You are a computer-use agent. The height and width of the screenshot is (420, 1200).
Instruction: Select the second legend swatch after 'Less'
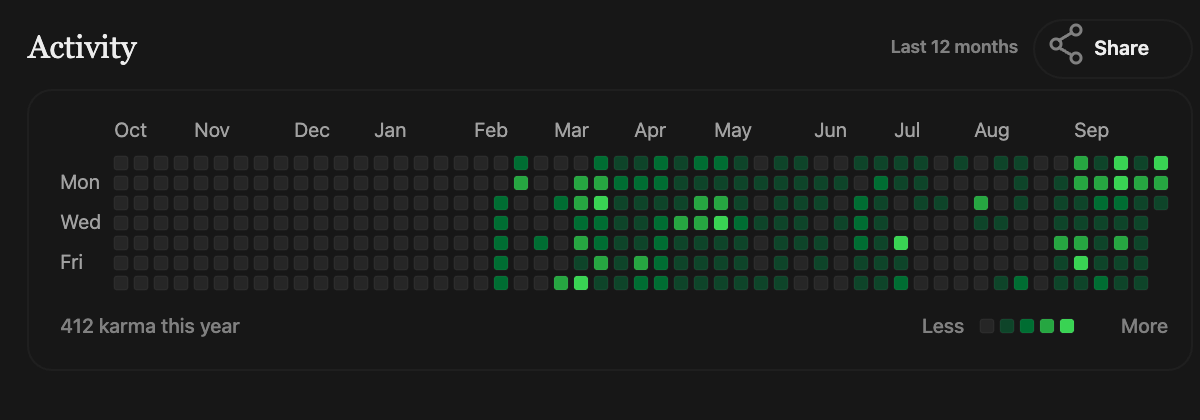click(1007, 326)
